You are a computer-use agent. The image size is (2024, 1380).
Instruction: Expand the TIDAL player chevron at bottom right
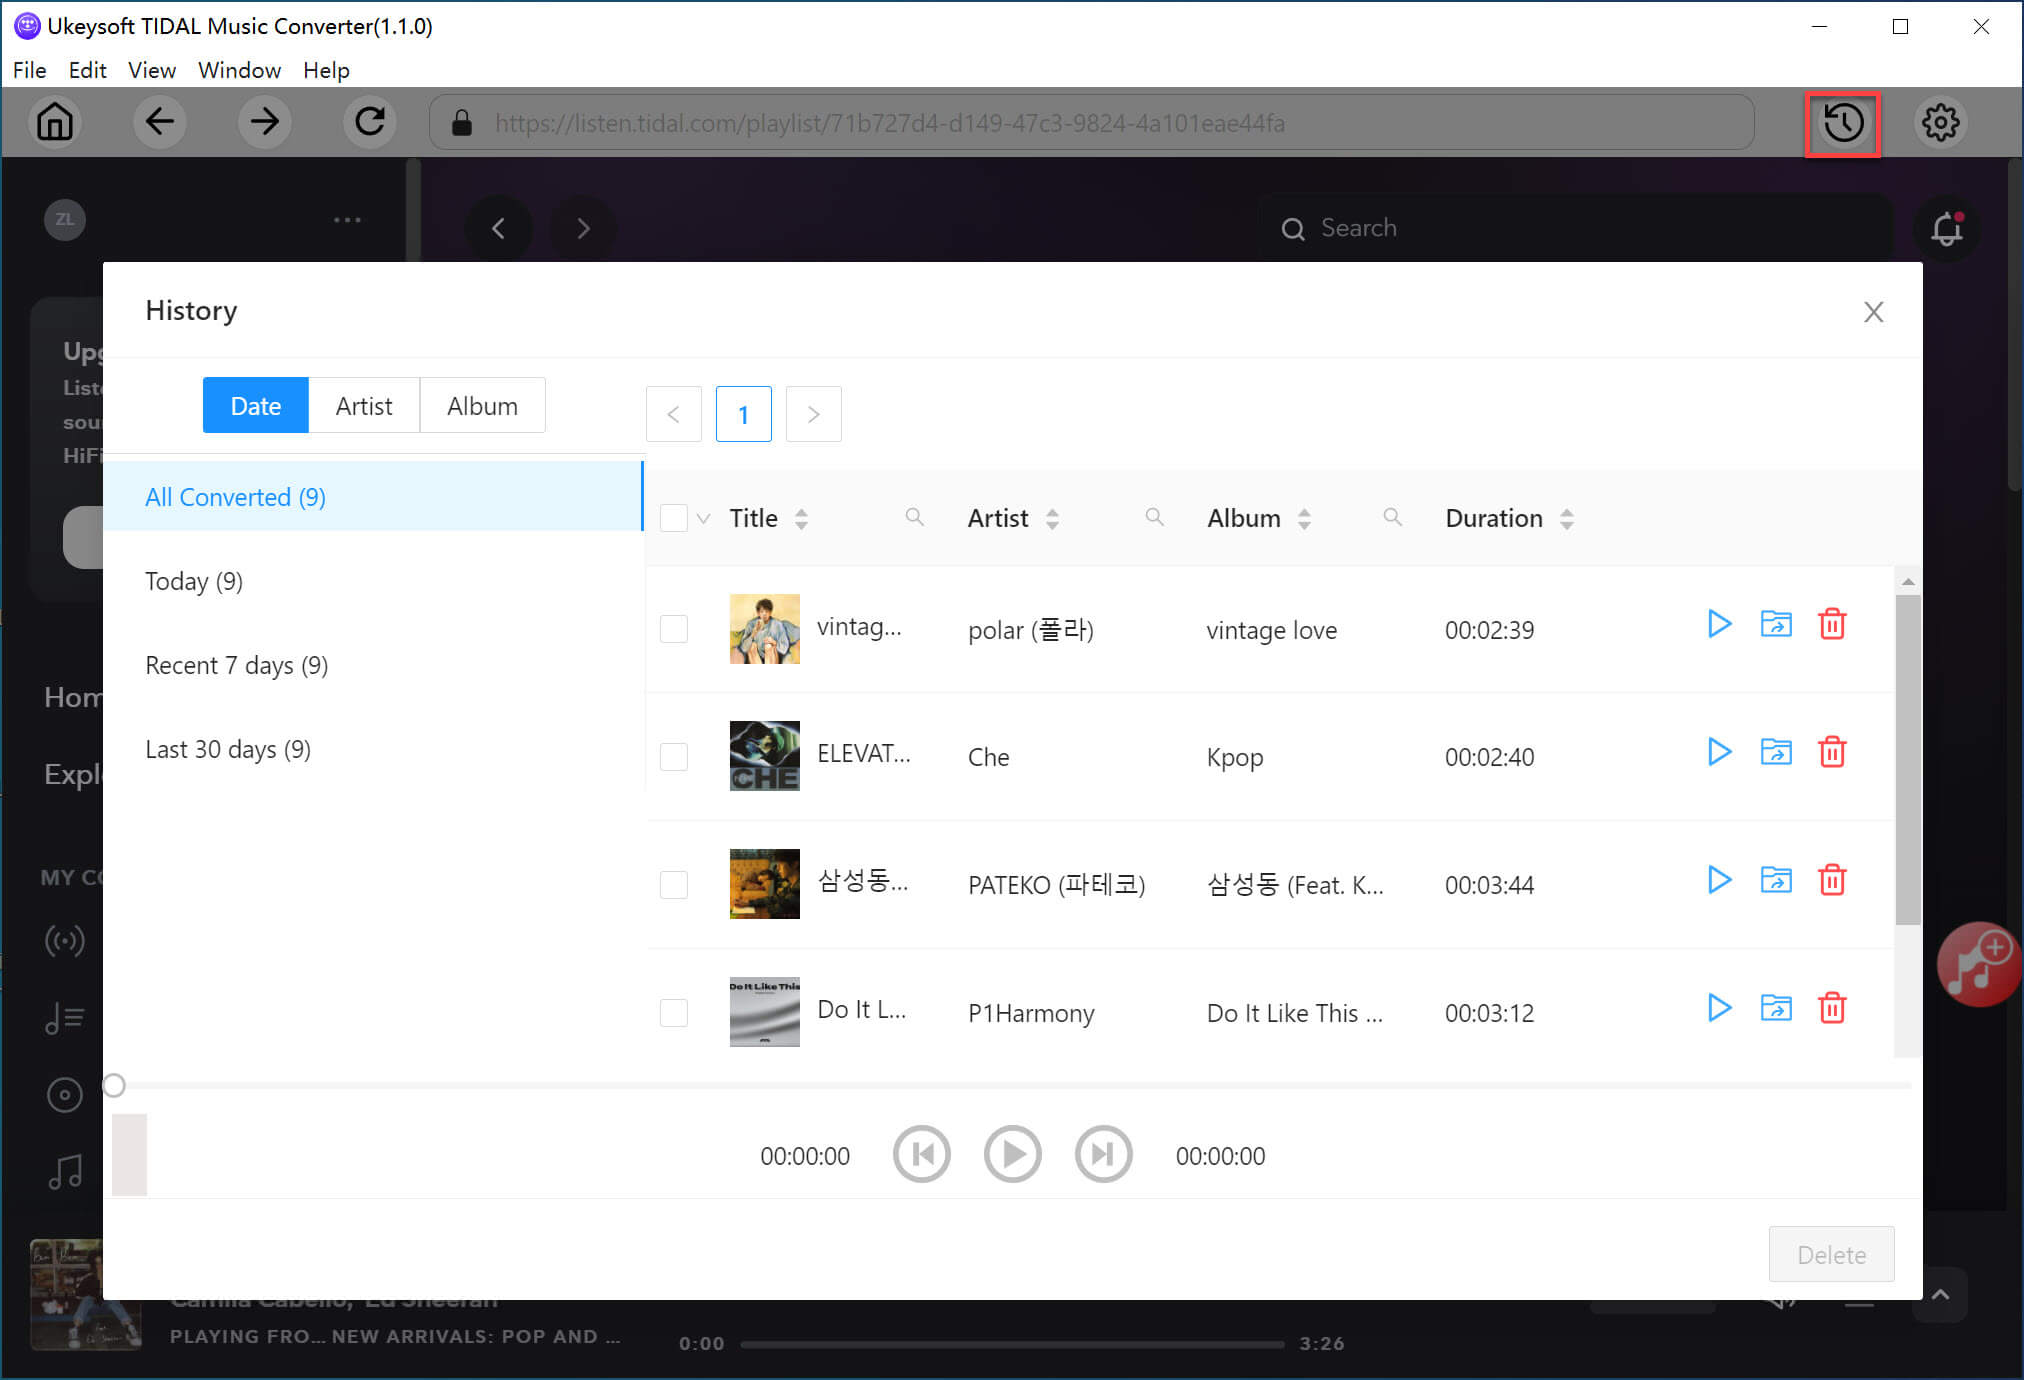(1940, 1295)
